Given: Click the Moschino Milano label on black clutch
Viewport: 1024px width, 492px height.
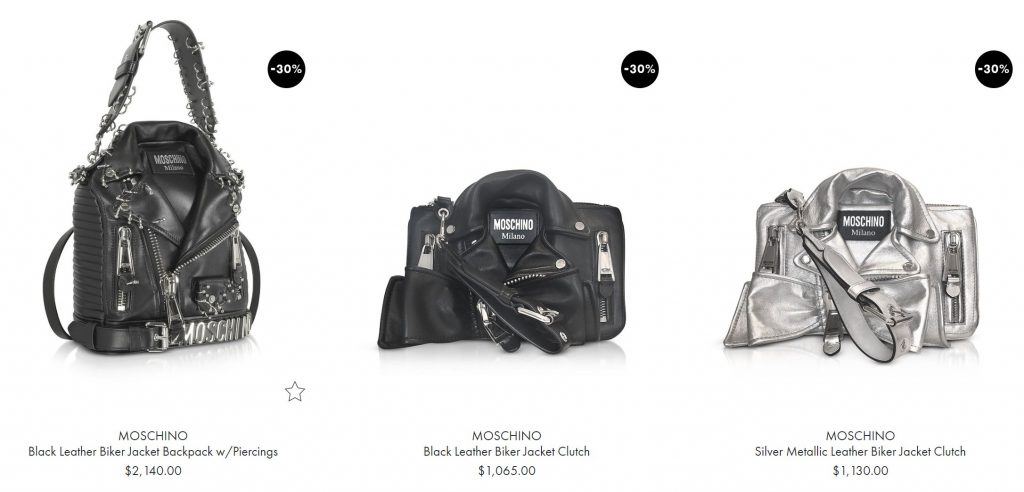Looking at the screenshot, I should pyautogui.click(x=513, y=227).
